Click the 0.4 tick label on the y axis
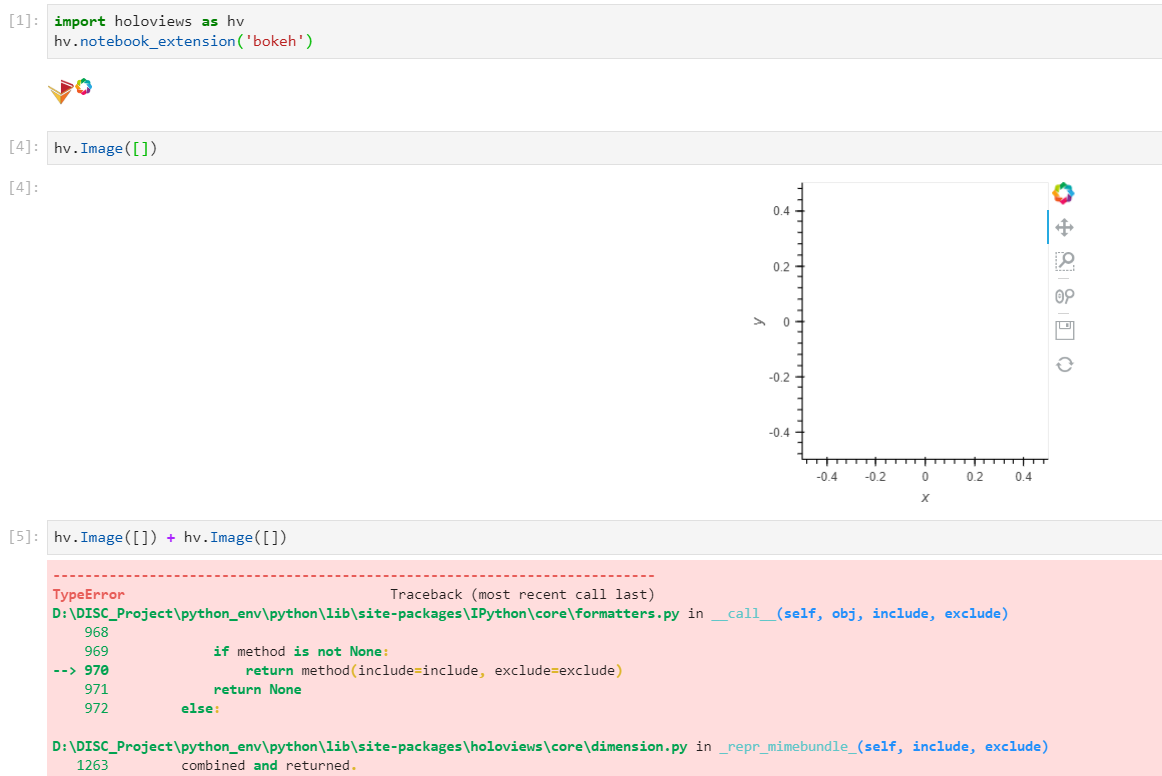This screenshot has width=1162, height=776. [x=781, y=211]
